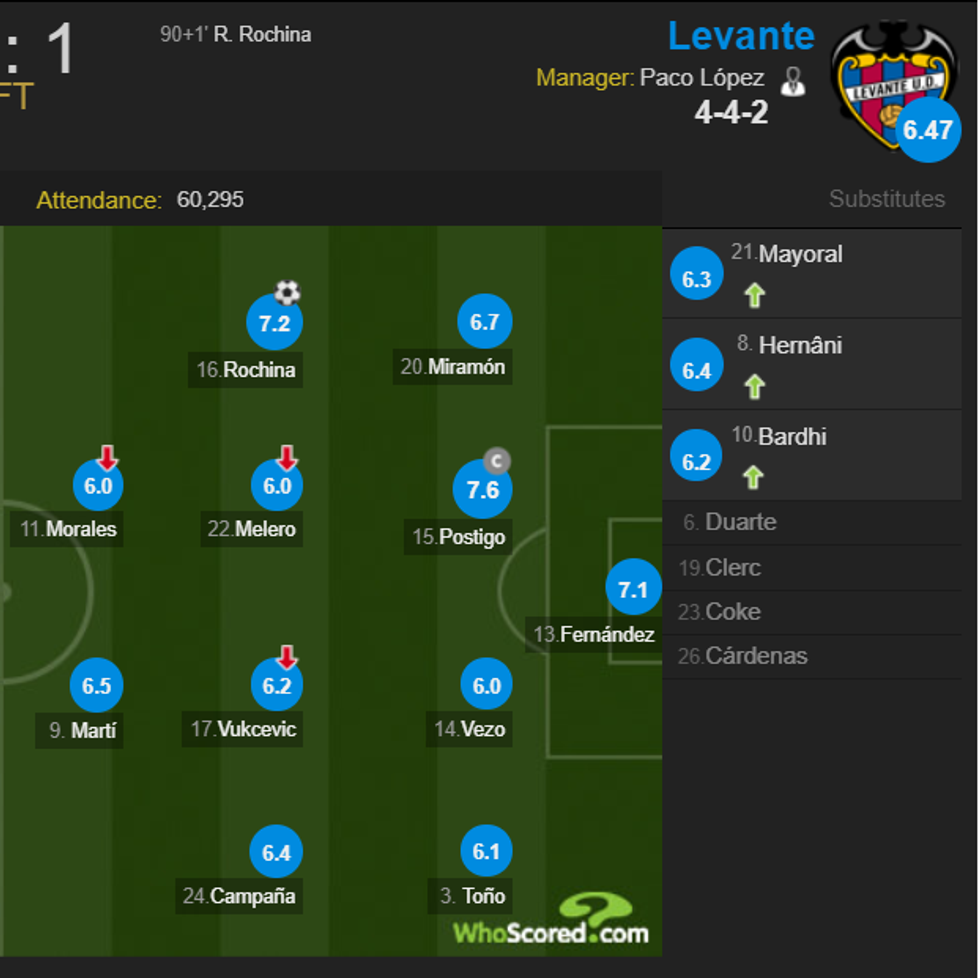Click the goal icon above Rochina
This screenshot has height=978, width=980.
click(x=286, y=292)
